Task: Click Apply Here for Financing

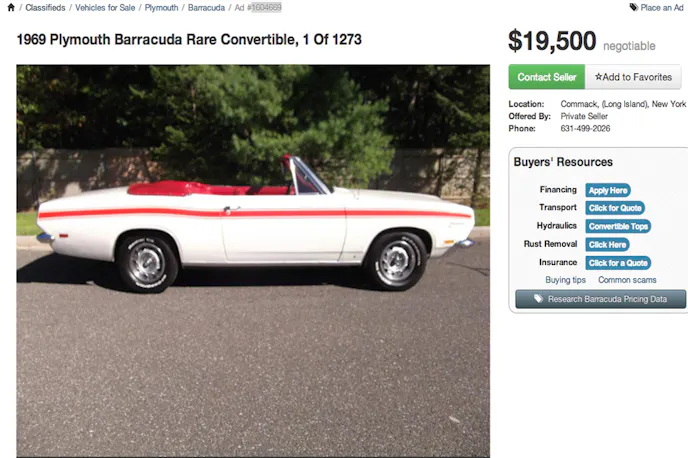Action: click(x=607, y=190)
